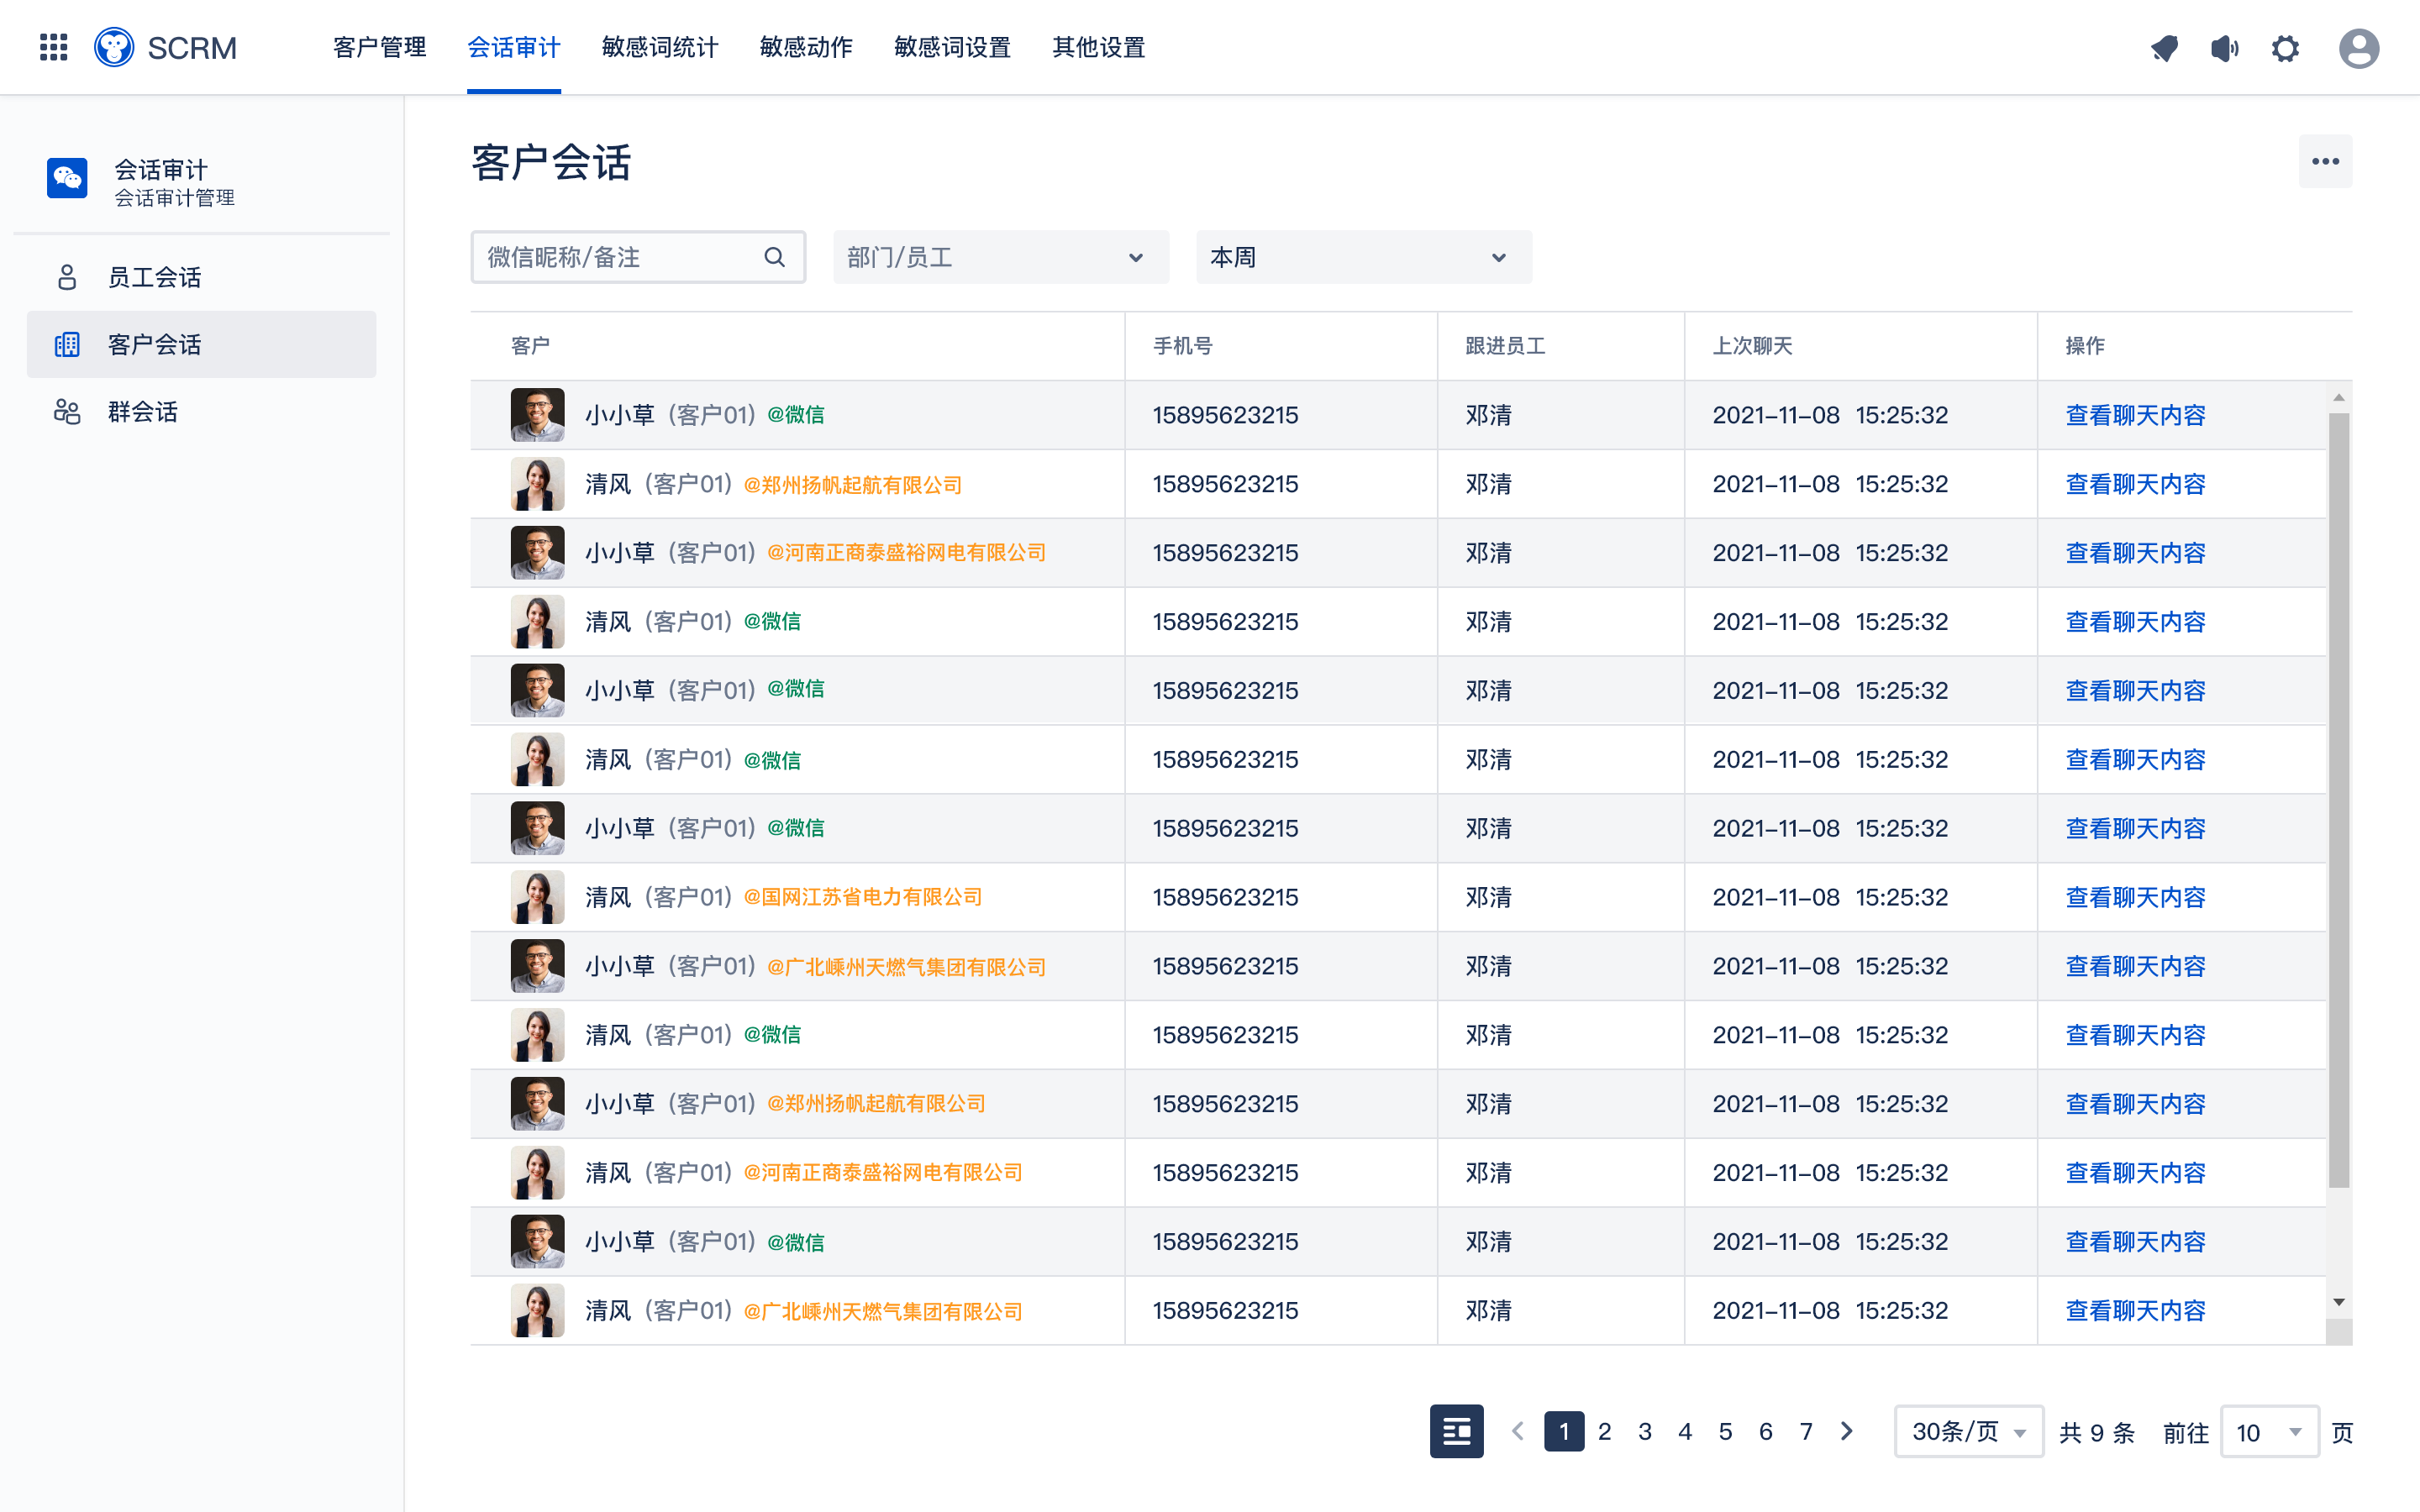2420x1512 pixels.
Task: Switch to 敏感词统计 tab
Action: point(660,47)
